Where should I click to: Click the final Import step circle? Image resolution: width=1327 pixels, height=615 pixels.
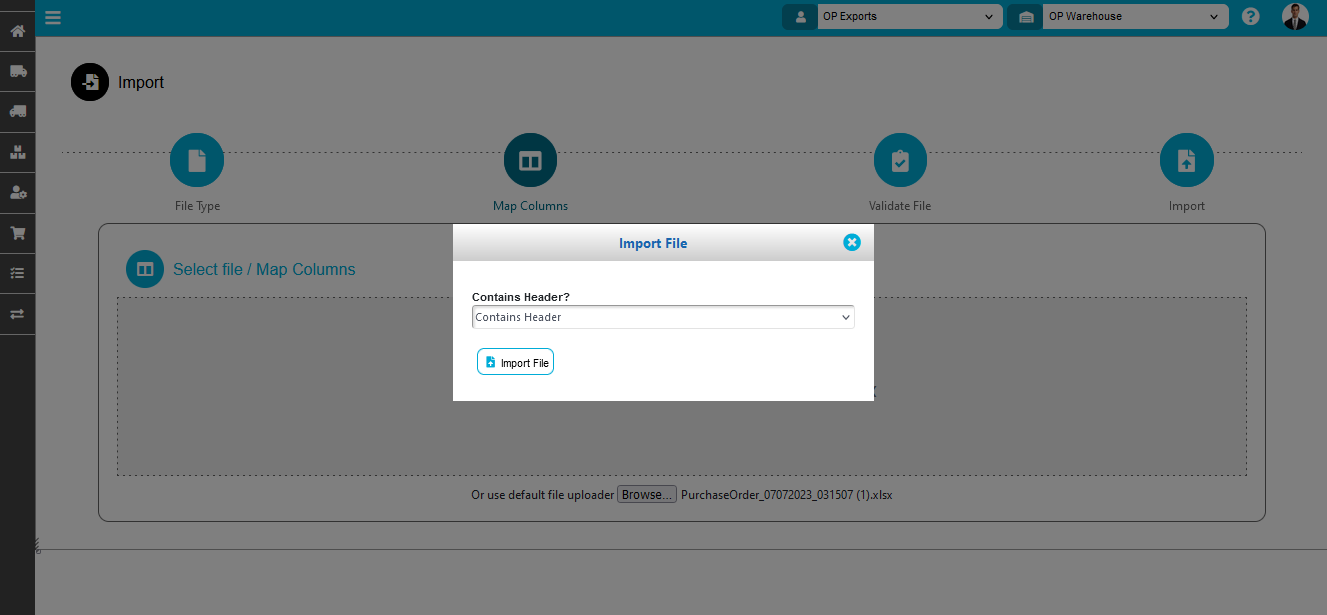pos(1186,161)
